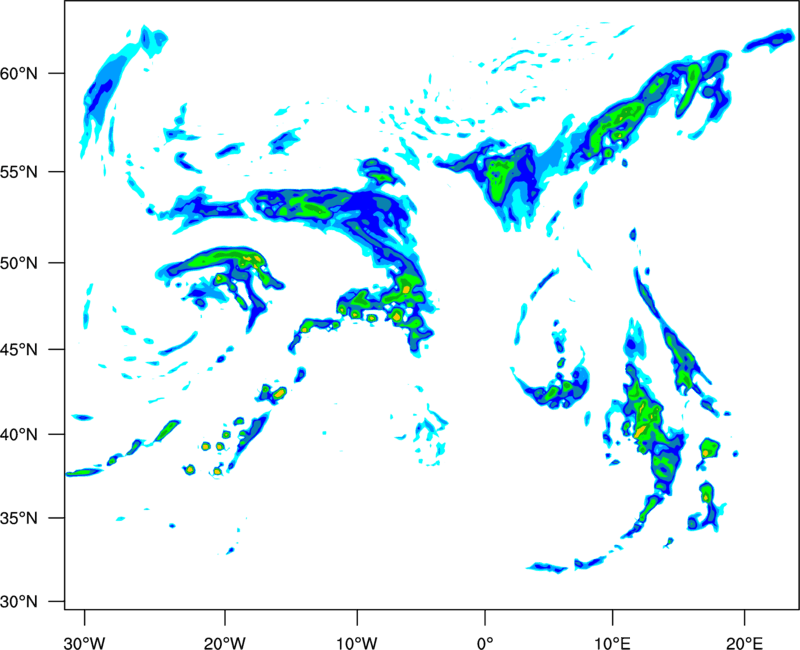Click the 20°W longitude label
The image size is (800, 650).
pyautogui.click(x=224, y=643)
